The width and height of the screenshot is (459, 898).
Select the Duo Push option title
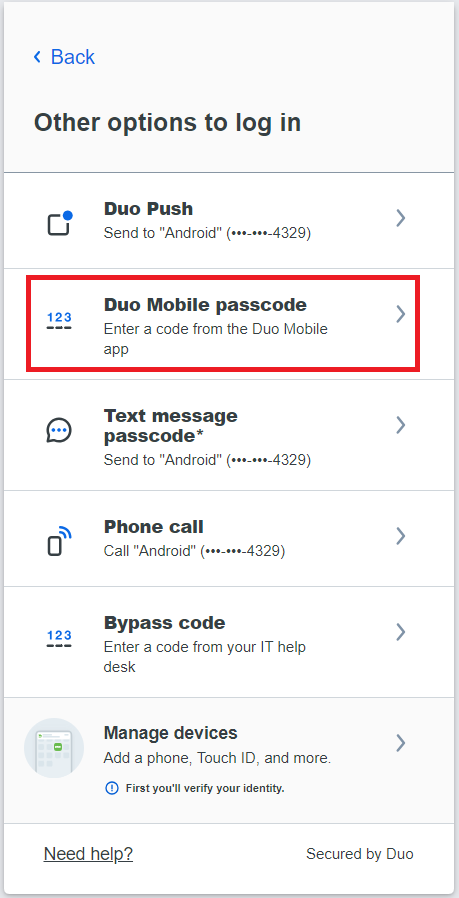point(148,209)
